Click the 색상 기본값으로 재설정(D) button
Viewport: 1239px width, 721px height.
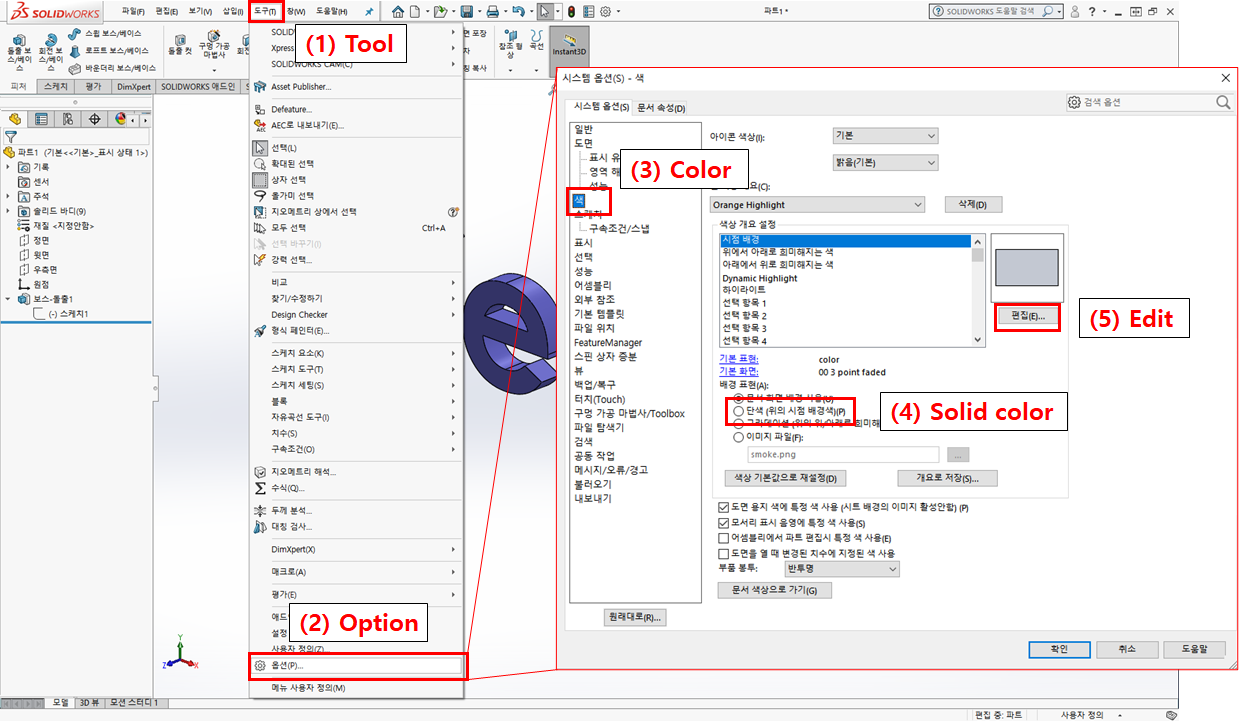pos(785,478)
